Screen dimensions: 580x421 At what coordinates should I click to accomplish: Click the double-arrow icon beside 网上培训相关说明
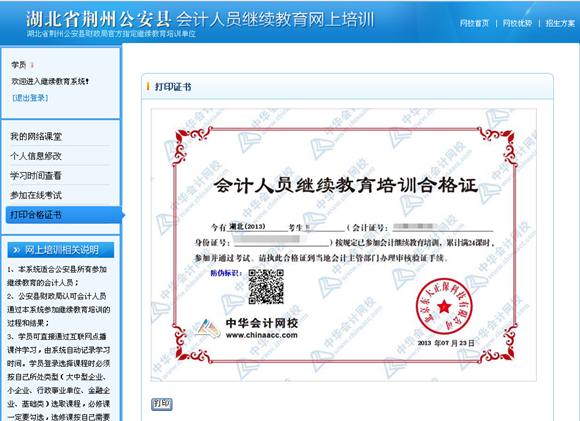[17, 250]
